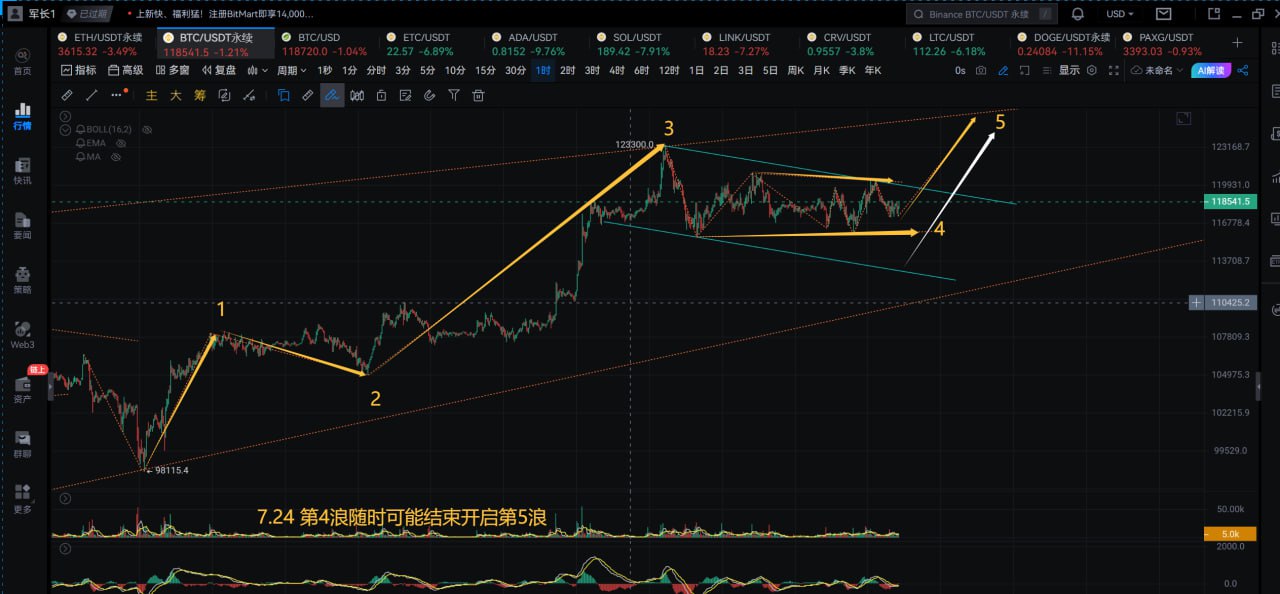Screen dimensions: 1280x594
Task: Click the share icon beside AI解读
Action: coord(1243,71)
